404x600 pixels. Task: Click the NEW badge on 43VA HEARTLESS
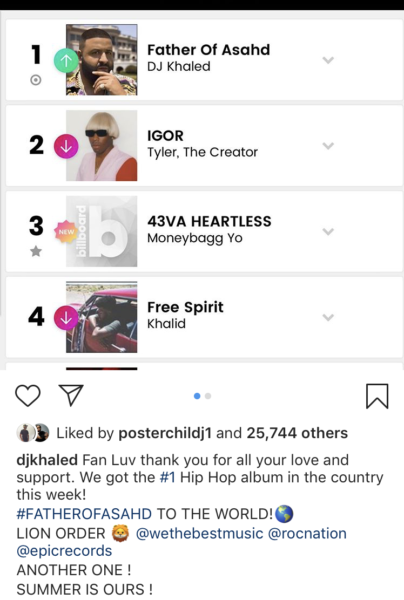[66, 232]
